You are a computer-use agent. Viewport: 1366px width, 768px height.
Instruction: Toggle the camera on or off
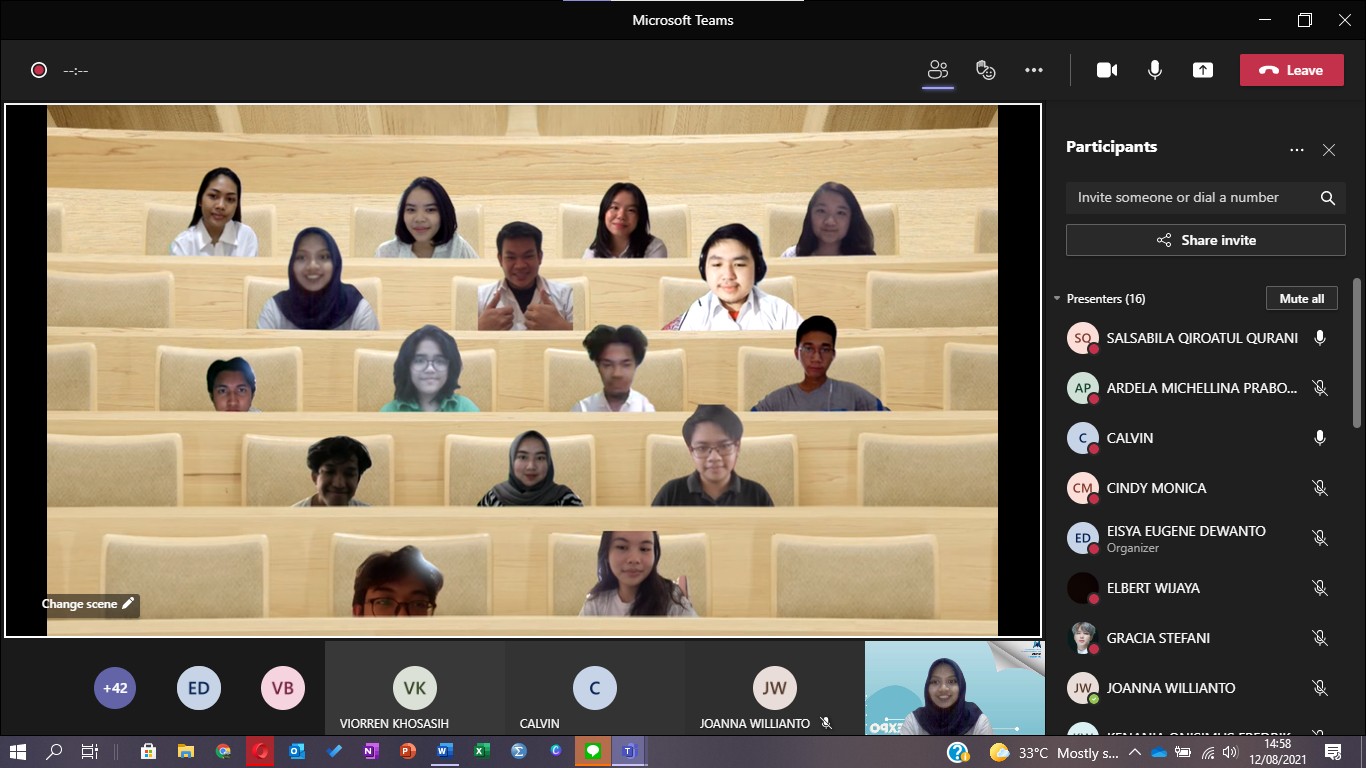(x=1107, y=70)
